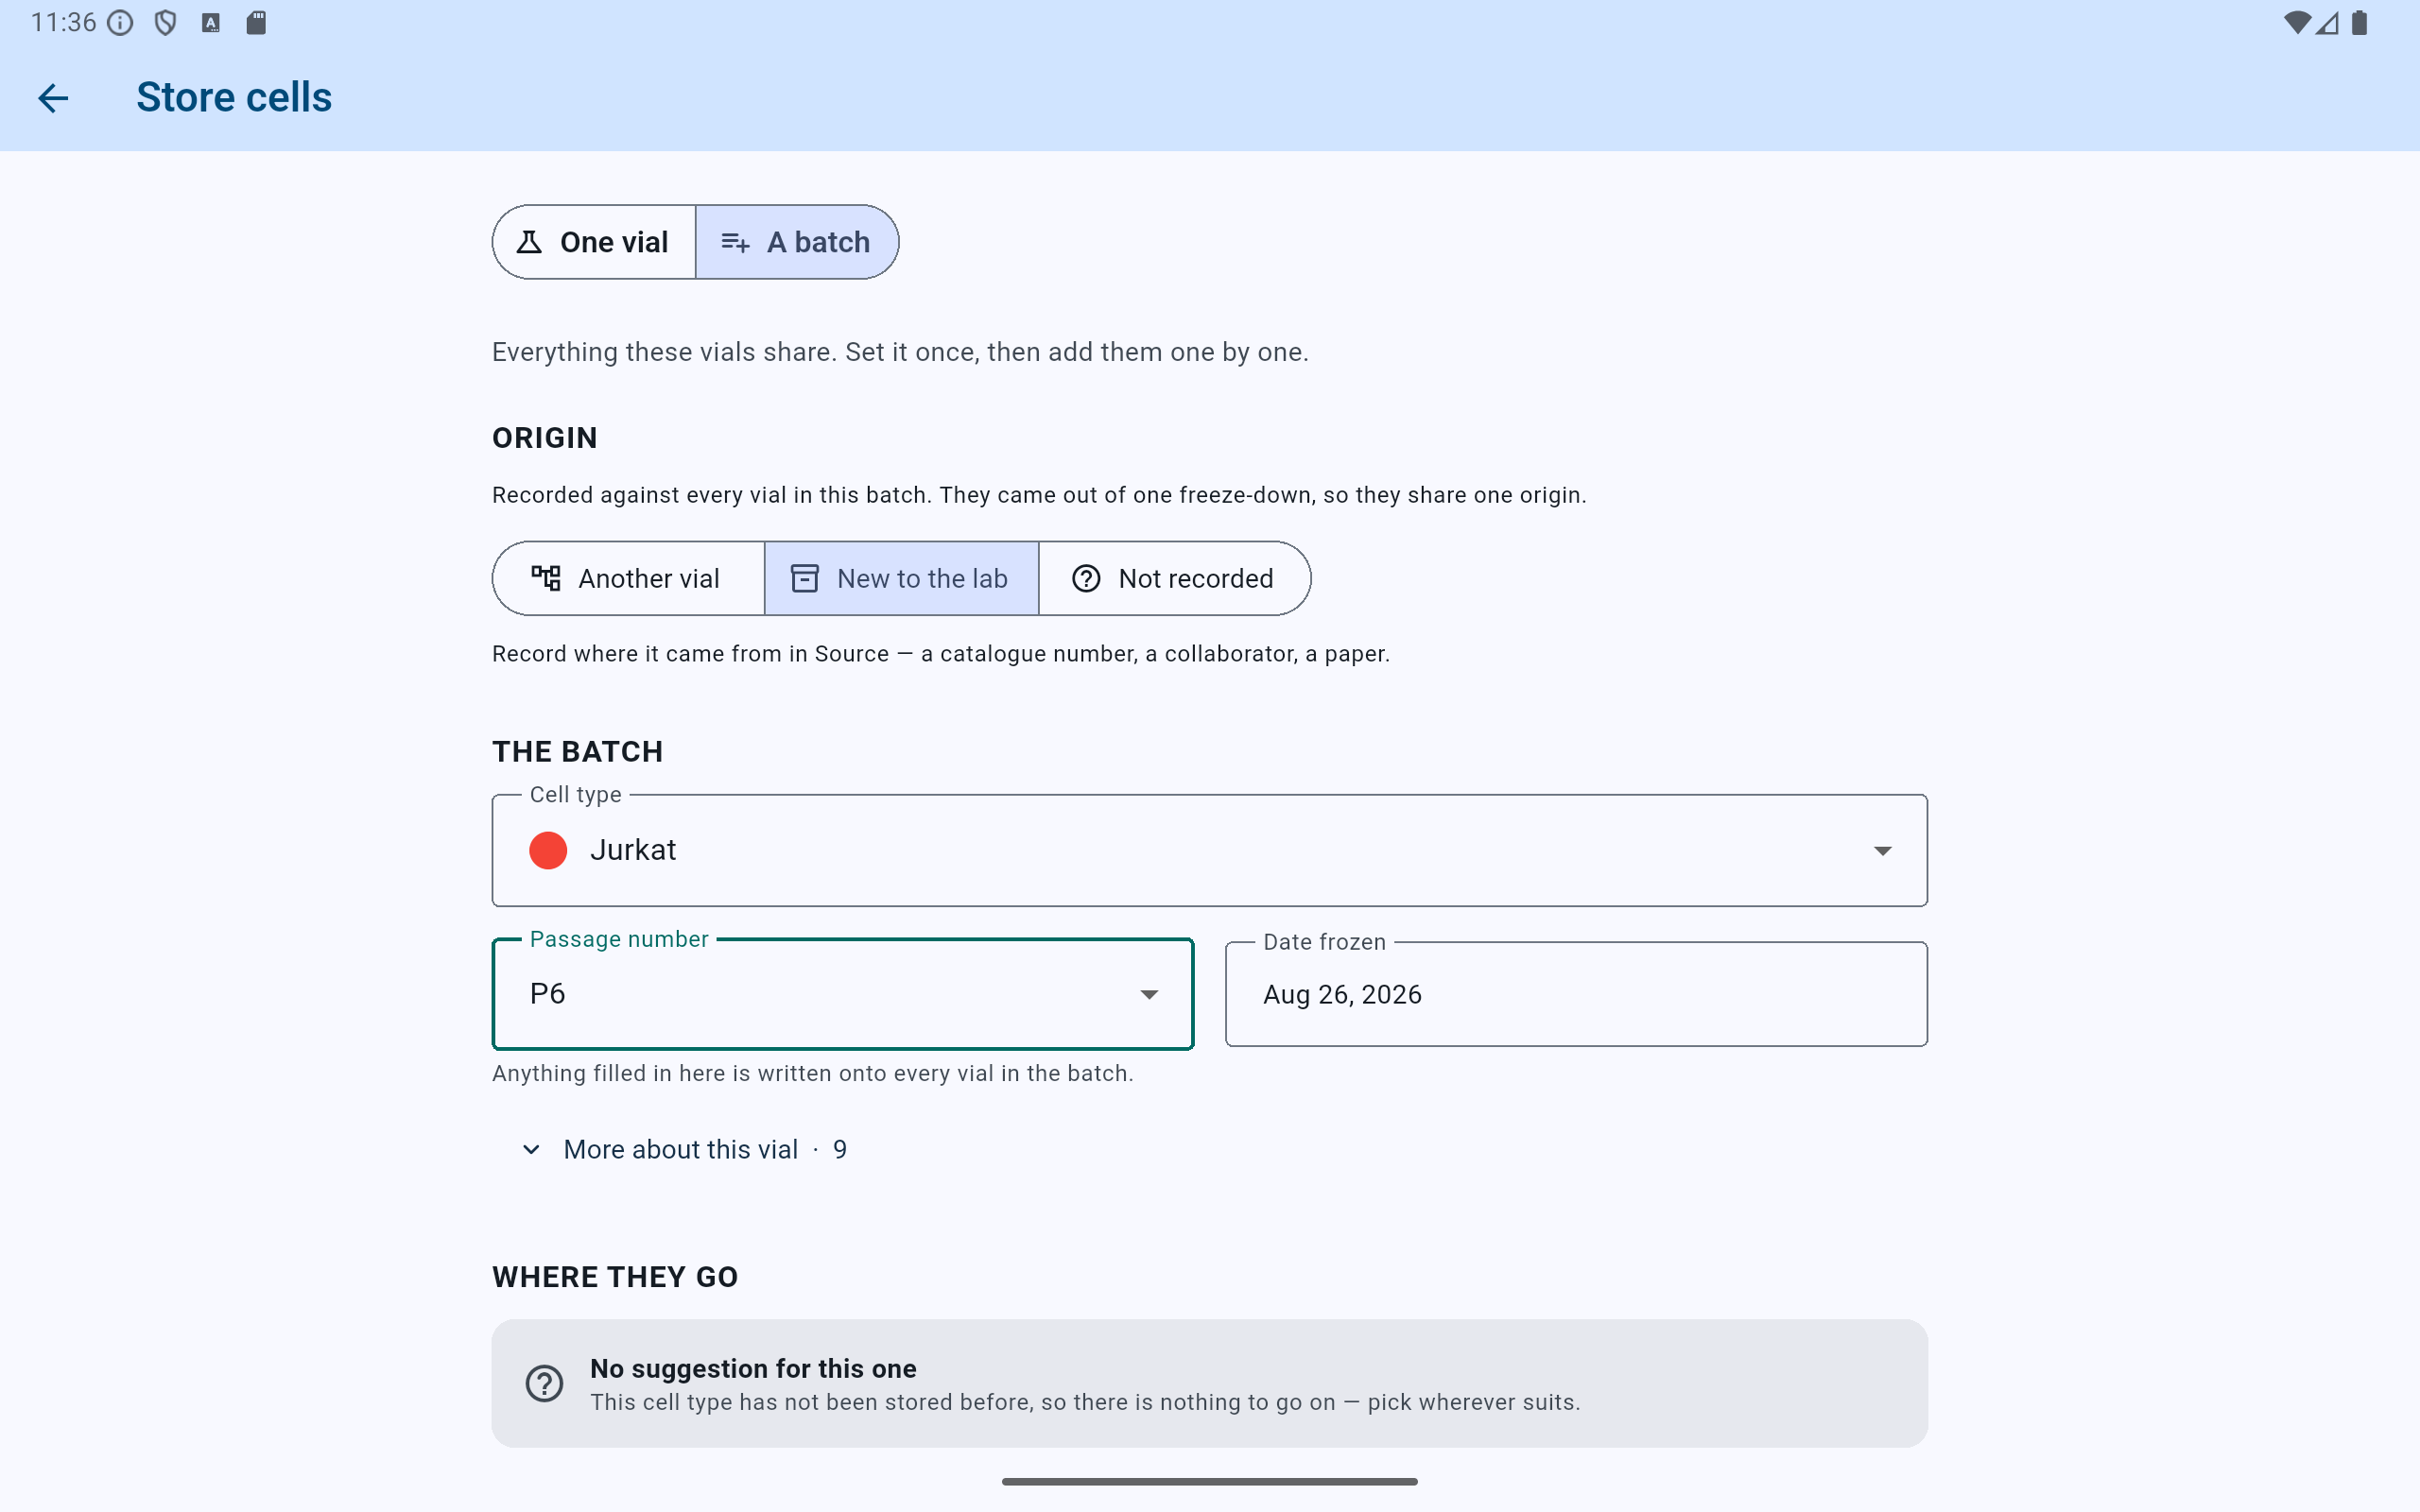This screenshot has width=2420, height=1512.
Task: Choose New to the lab origin segment
Action: (902, 578)
